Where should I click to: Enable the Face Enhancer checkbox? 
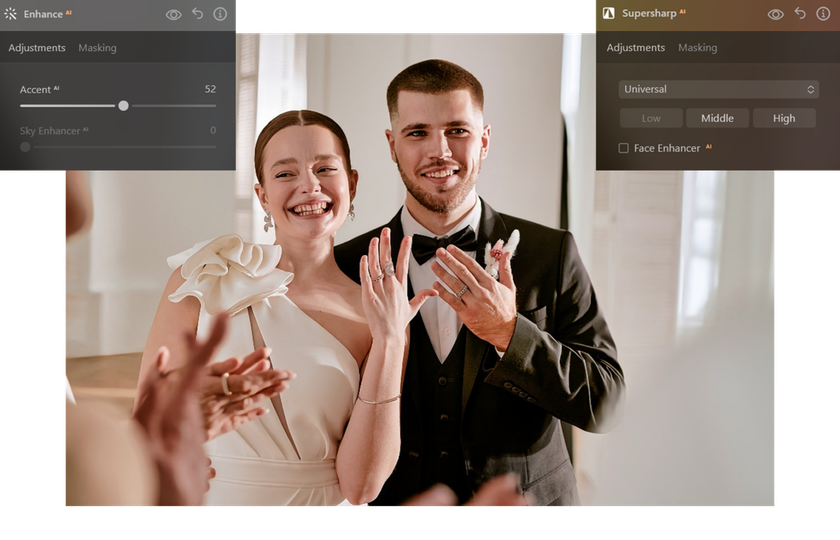tap(624, 148)
